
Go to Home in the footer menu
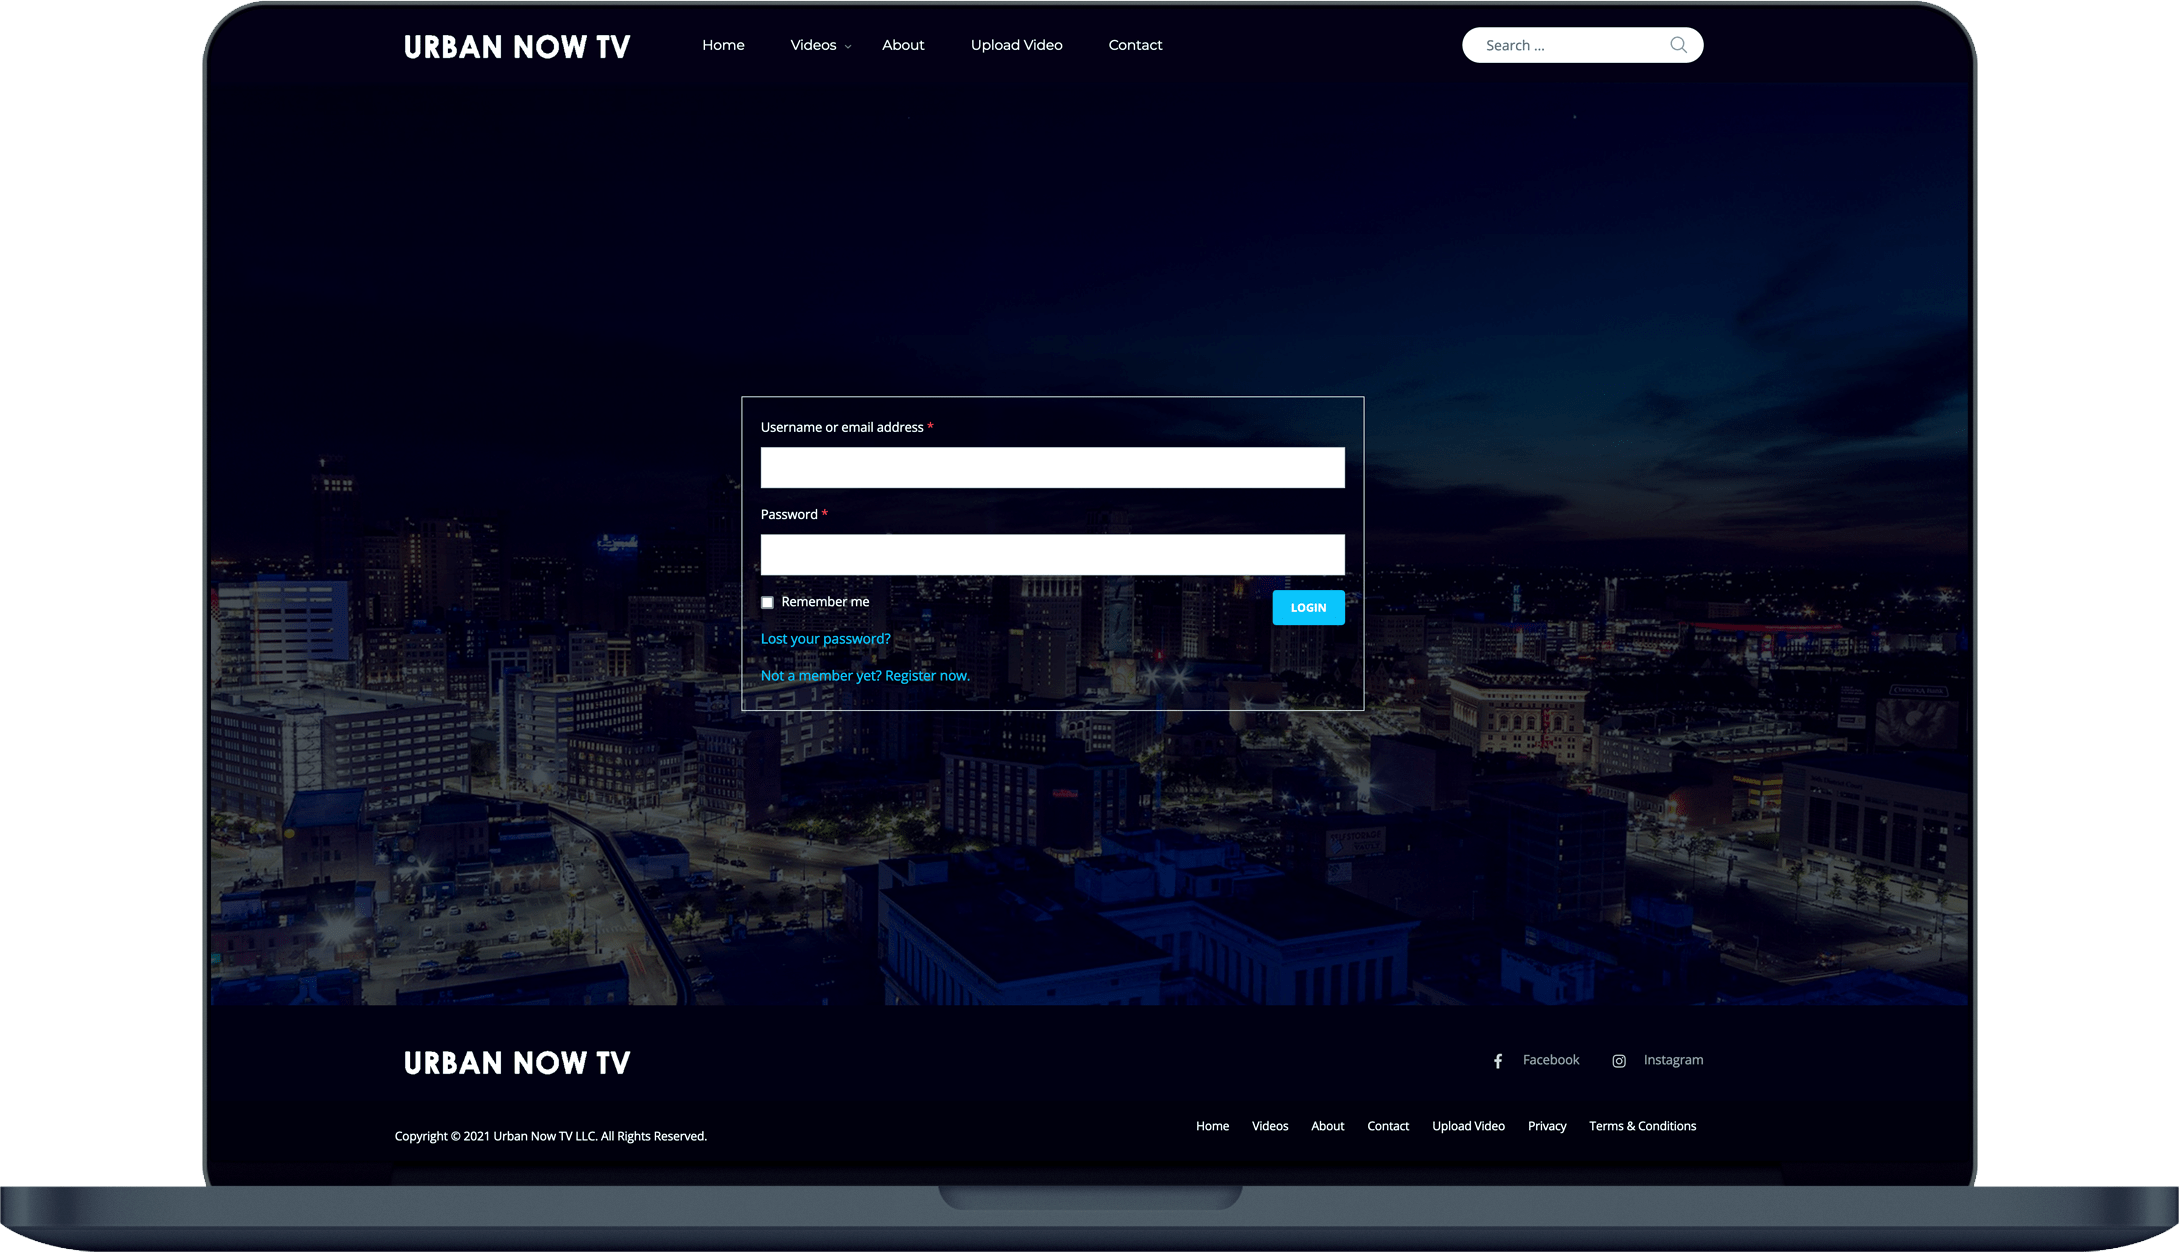point(1212,1126)
